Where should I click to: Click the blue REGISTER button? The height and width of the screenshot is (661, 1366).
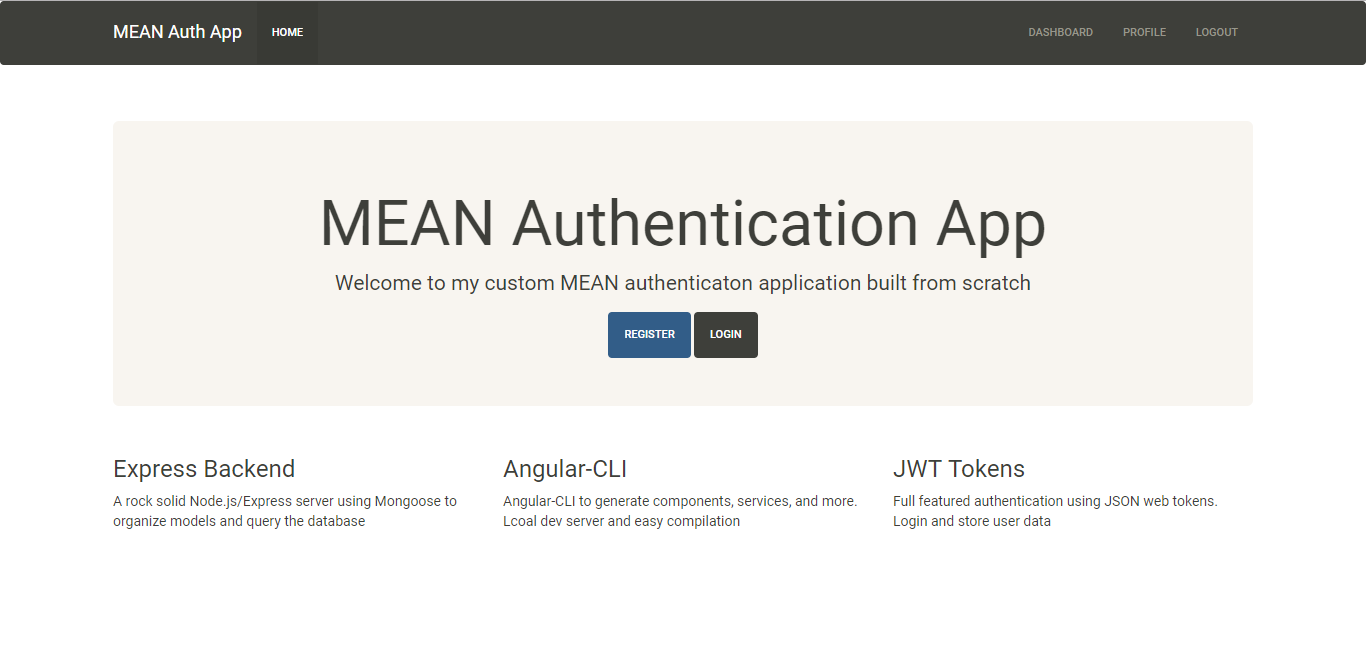click(649, 334)
